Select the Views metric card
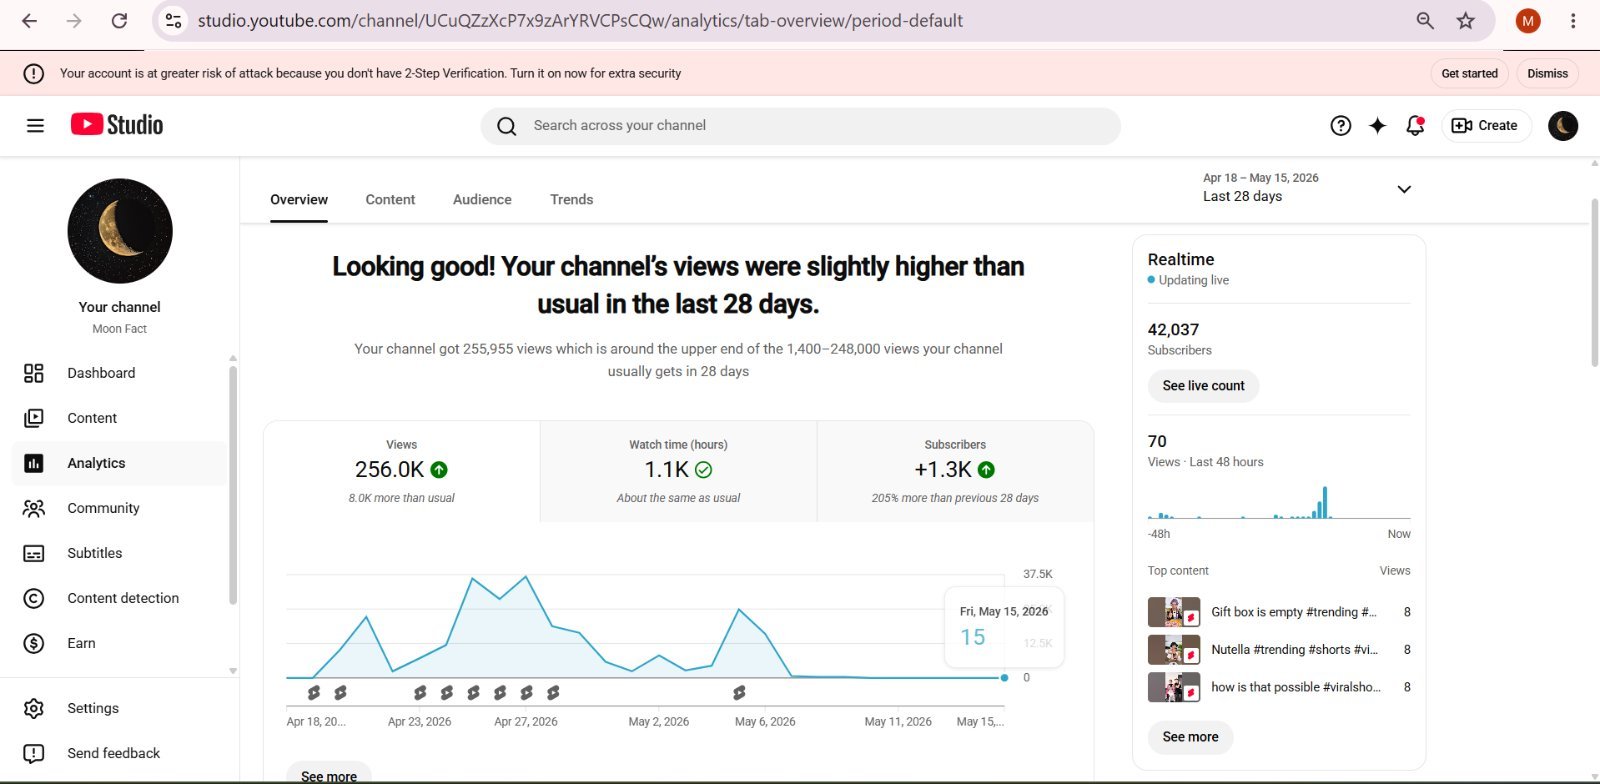This screenshot has height=784, width=1600. point(402,471)
